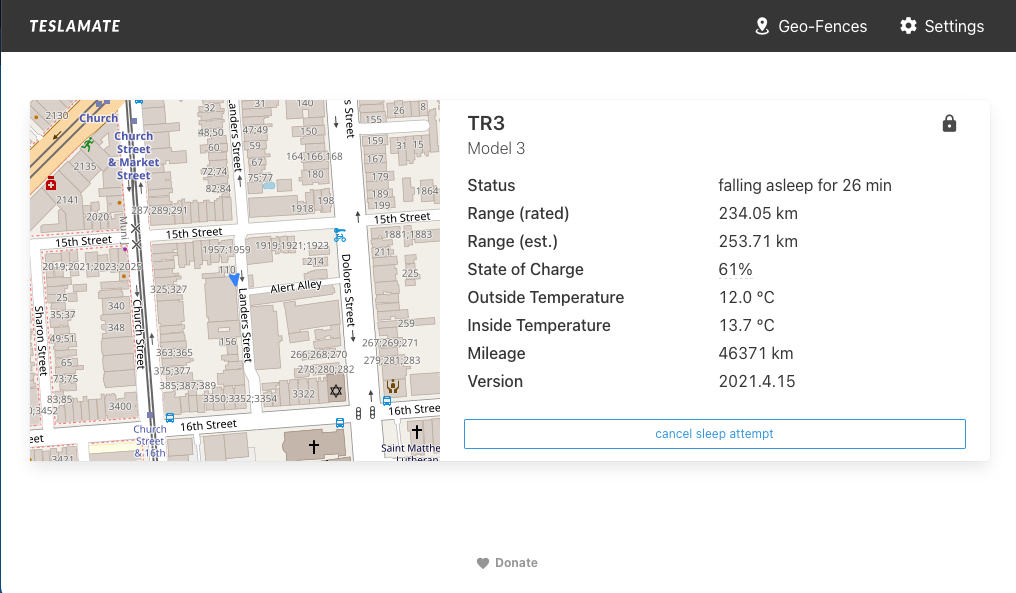This screenshot has width=1016, height=593.
Task: Click the Donate link
Action: point(516,562)
